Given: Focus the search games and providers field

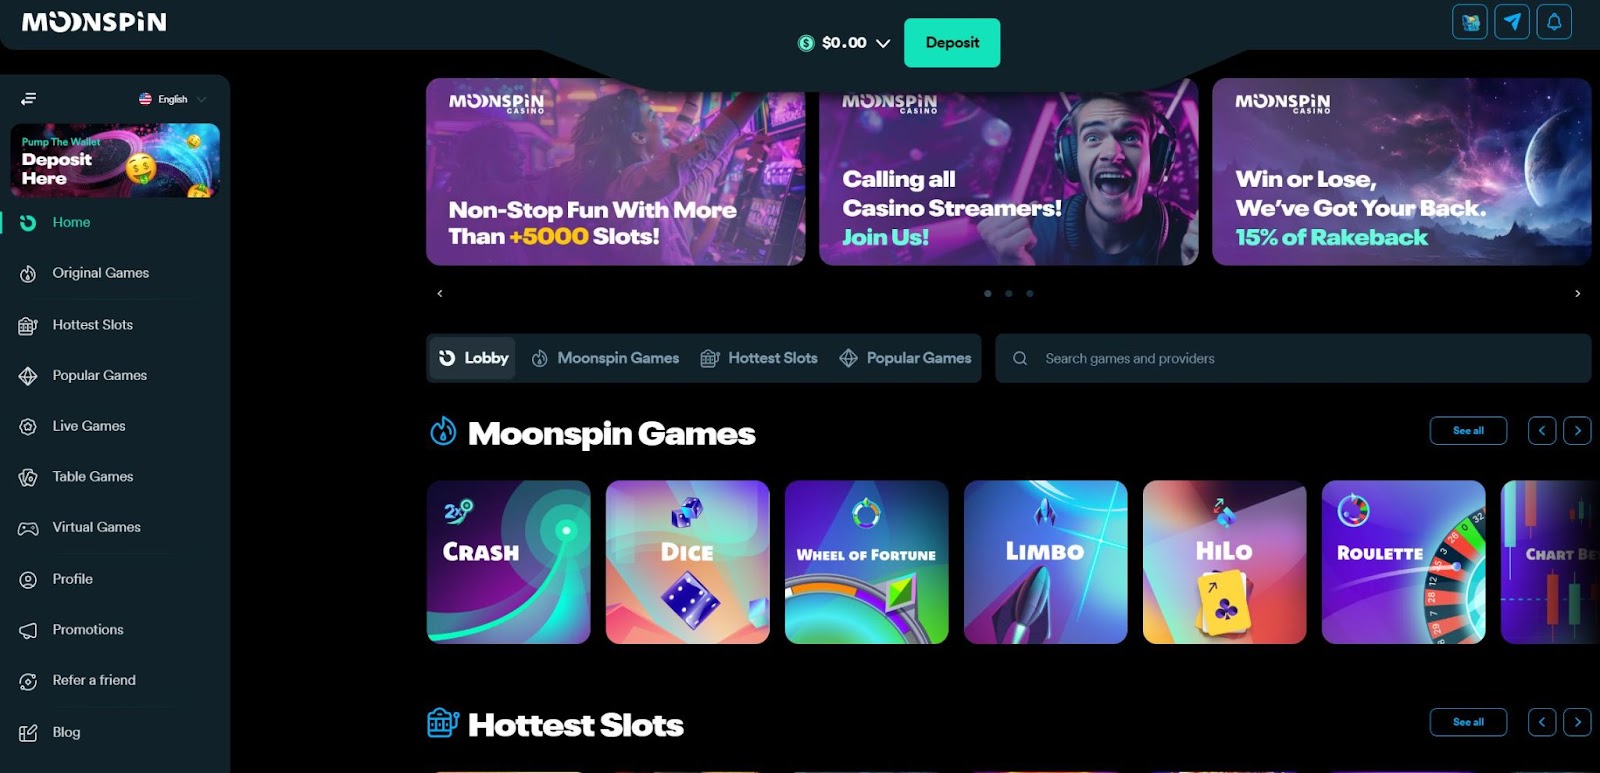Looking at the screenshot, I should click(x=1293, y=358).
